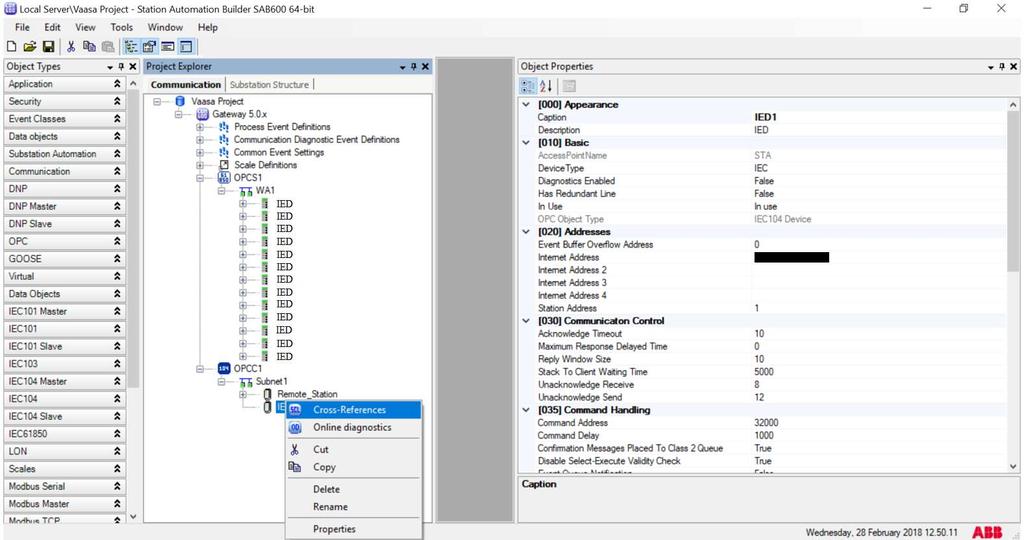Toggle the Object Properties toolbar icon

[150, 46]
